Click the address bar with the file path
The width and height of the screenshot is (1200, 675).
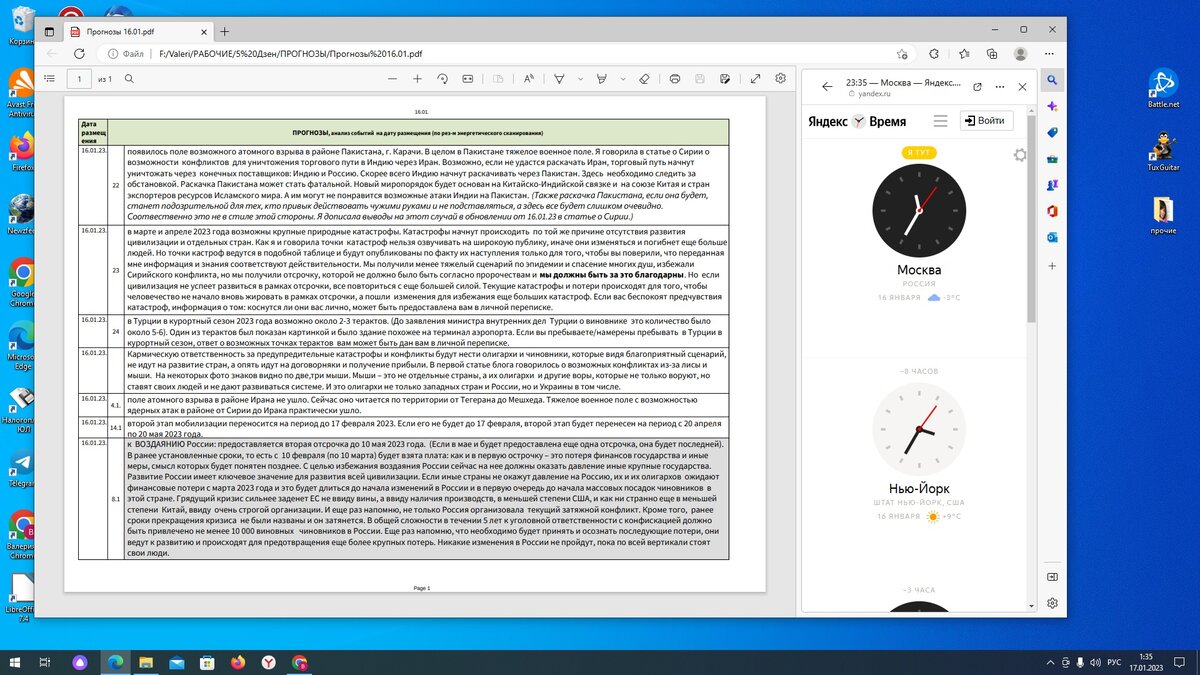(x=500, y=54)
